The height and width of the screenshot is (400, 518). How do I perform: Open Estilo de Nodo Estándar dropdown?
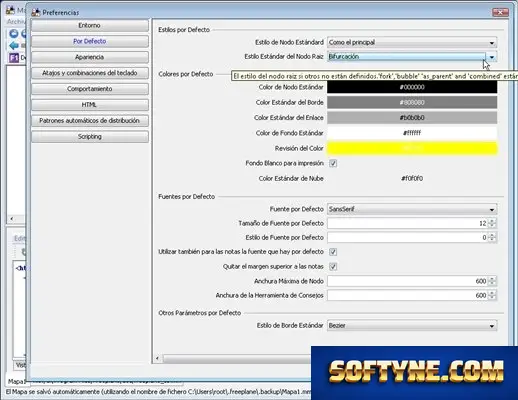tap(412, 42)
